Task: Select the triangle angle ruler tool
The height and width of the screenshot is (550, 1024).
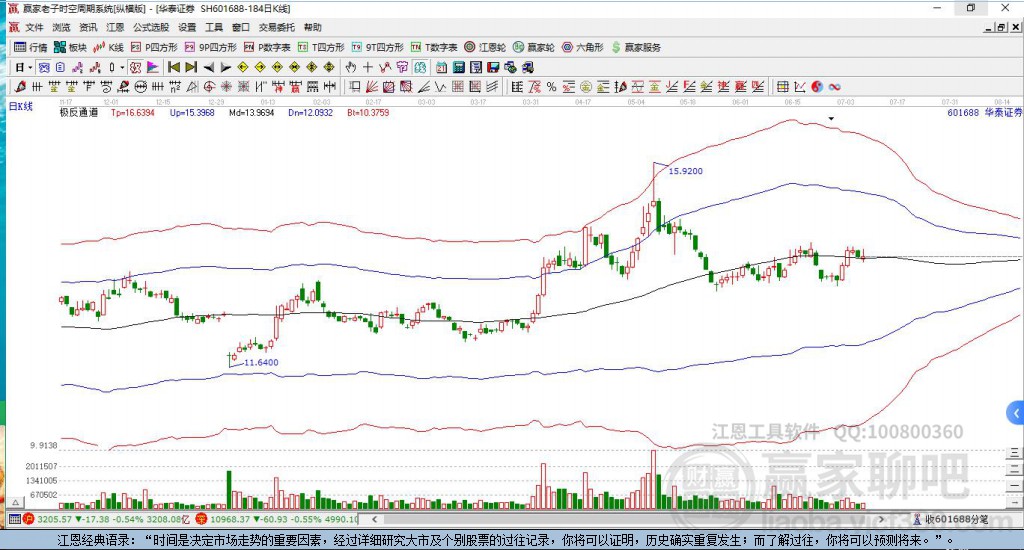Action: (192, 87)
